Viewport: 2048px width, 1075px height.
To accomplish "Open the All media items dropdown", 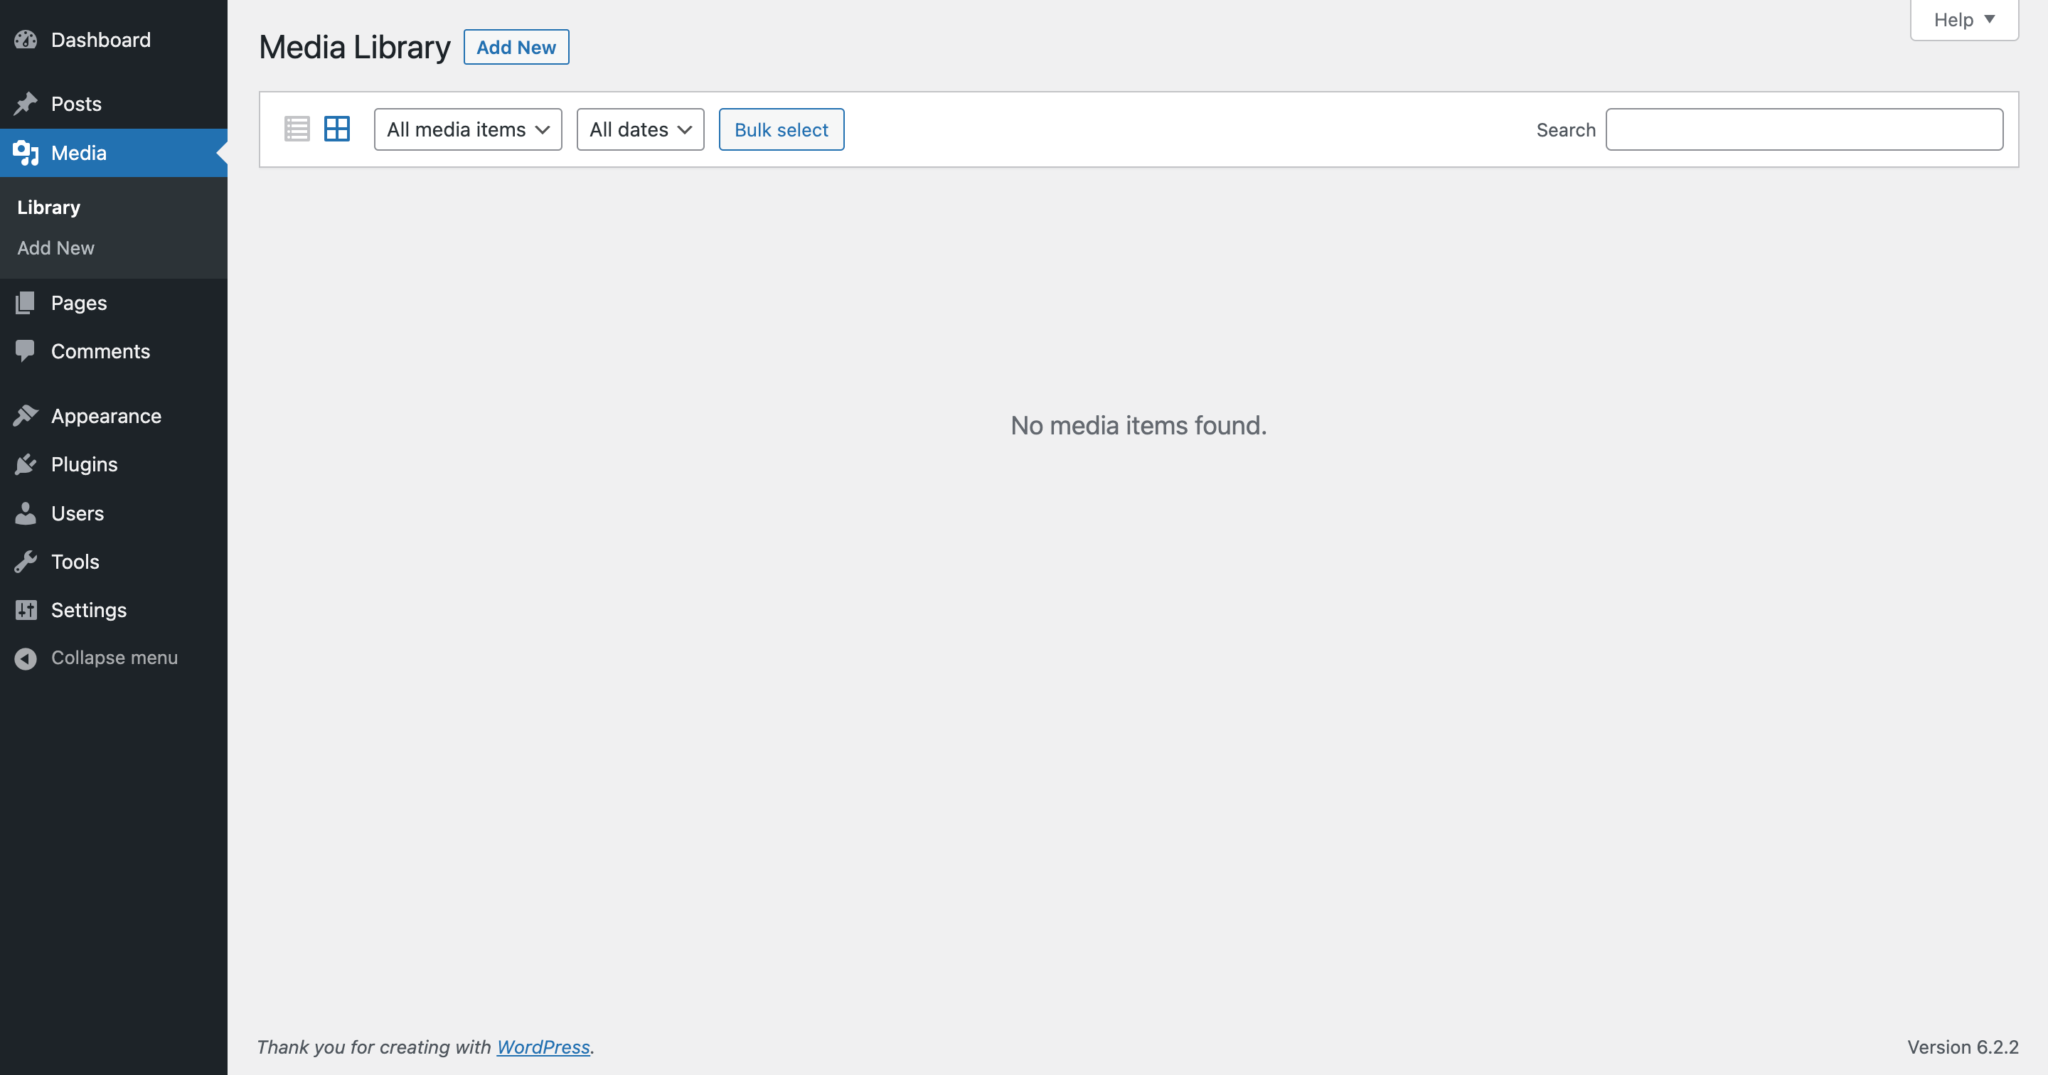I will pos(468,130).
